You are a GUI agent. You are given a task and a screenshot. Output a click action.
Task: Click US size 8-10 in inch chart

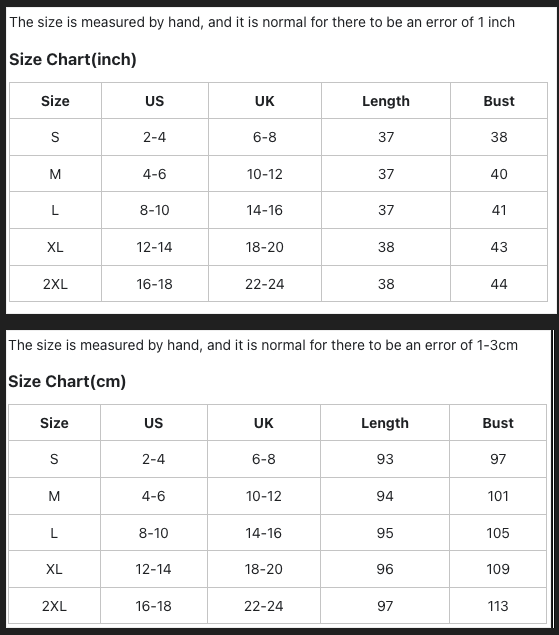point(155,210)
